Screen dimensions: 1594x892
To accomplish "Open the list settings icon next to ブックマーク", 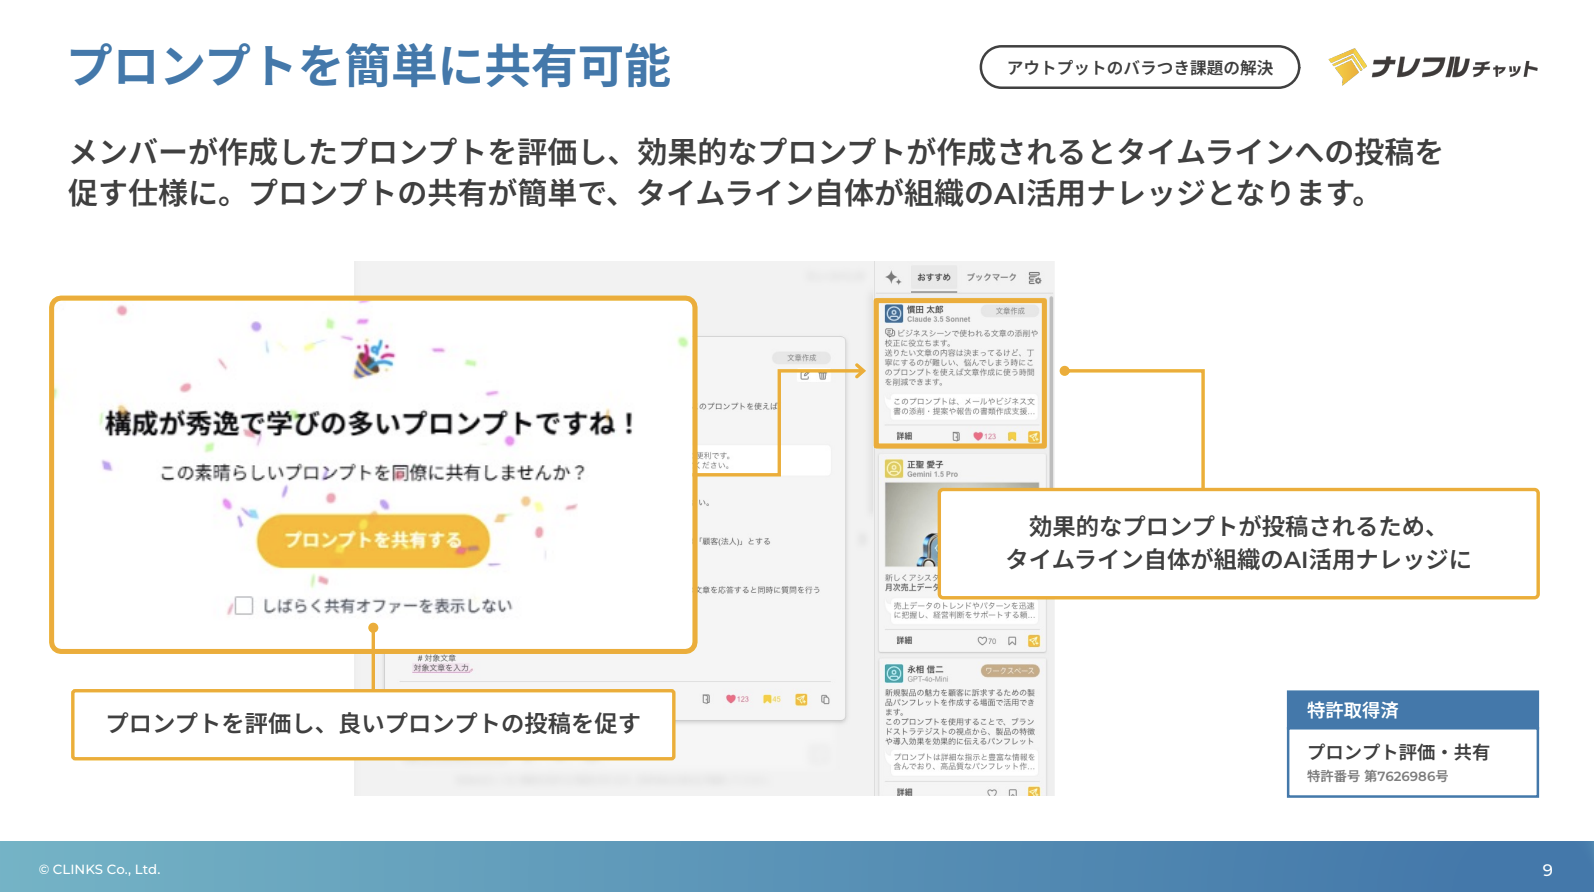I will [1035, 278].
